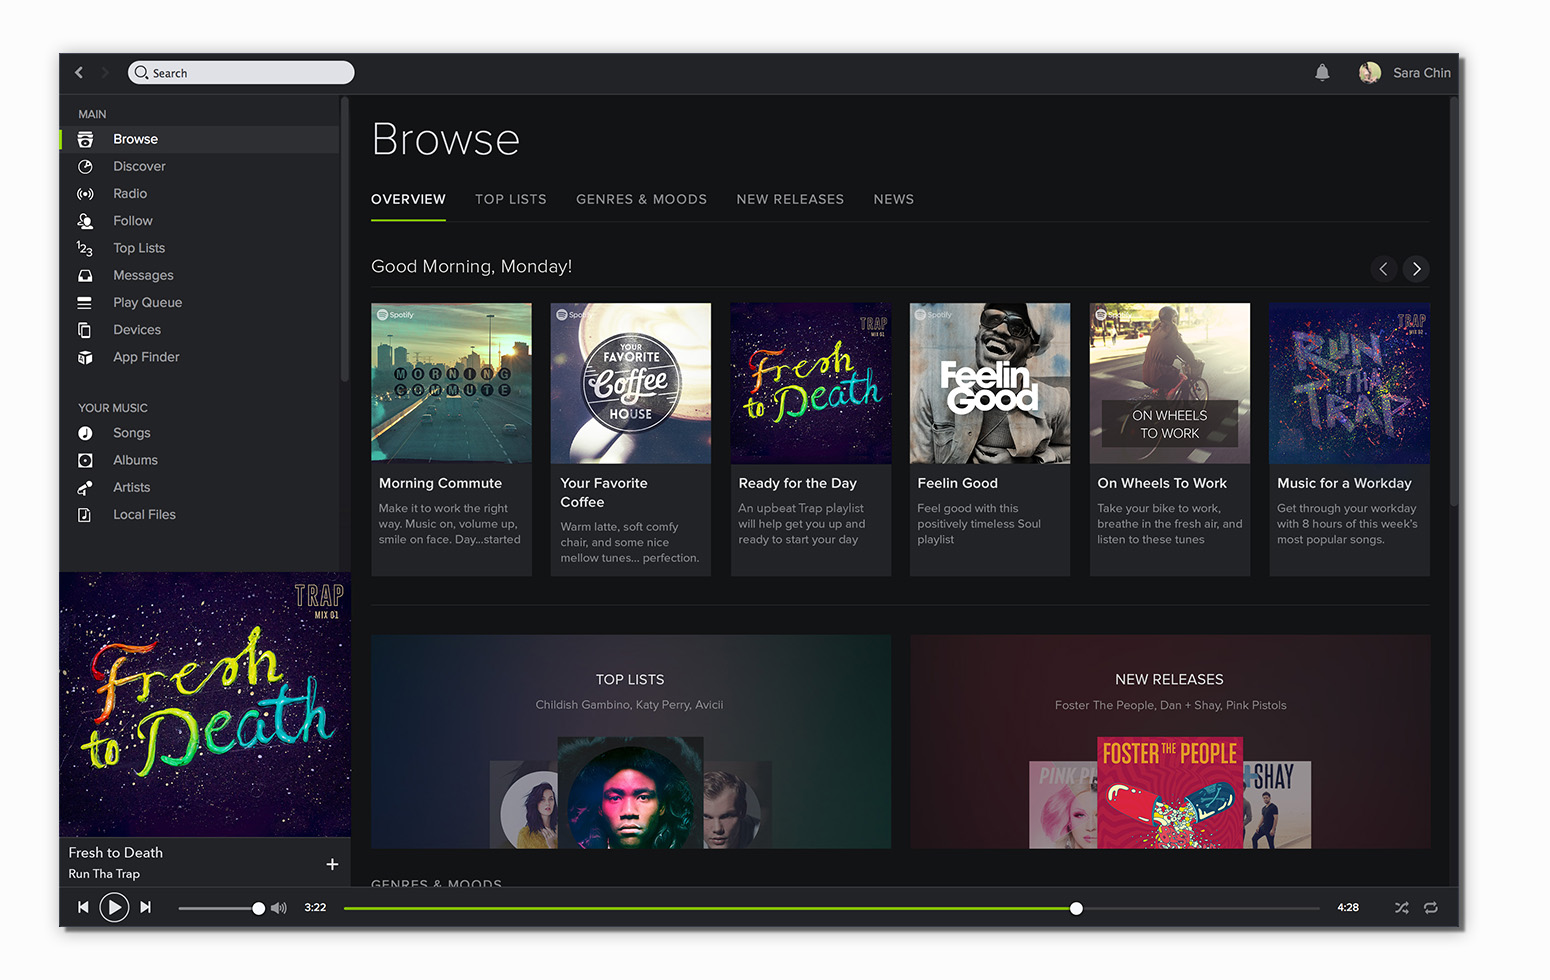Open the News tab
1550x980 pixels.
point(894,199)
